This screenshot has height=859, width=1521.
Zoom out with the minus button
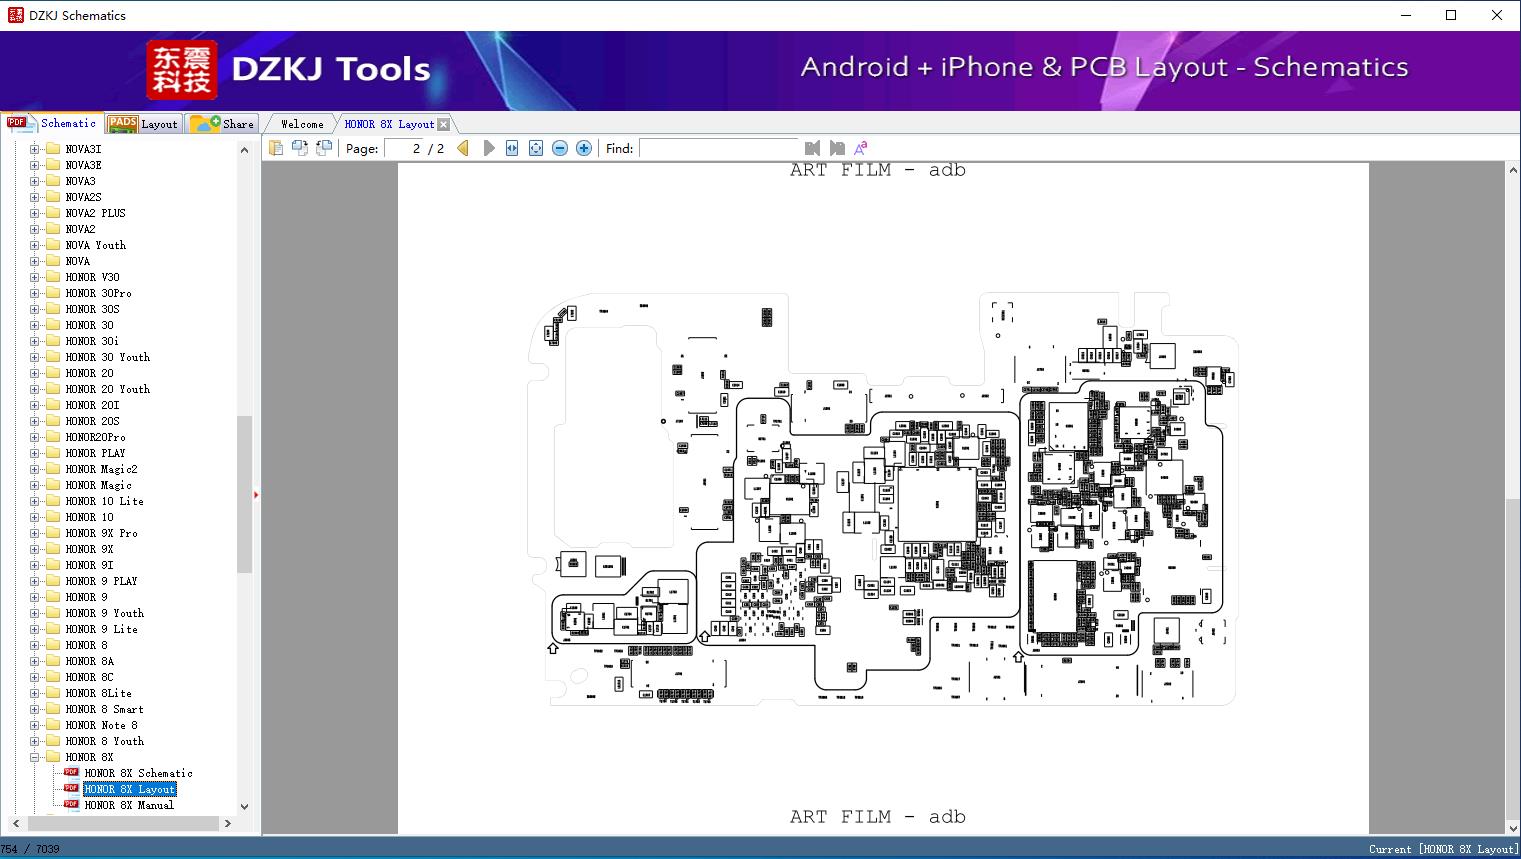(x=560, y=148)
